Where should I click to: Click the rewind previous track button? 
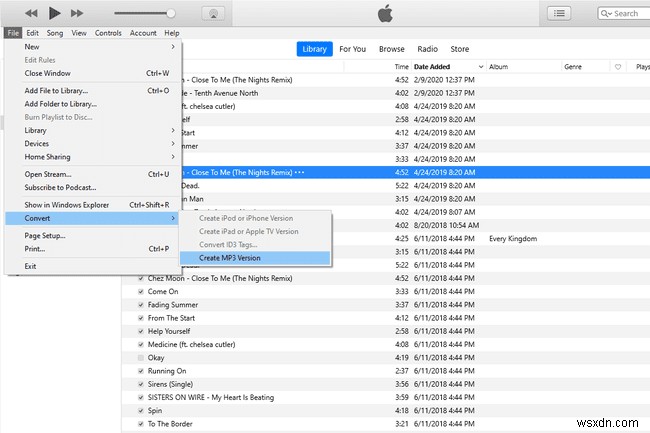(x=31, y=13)
